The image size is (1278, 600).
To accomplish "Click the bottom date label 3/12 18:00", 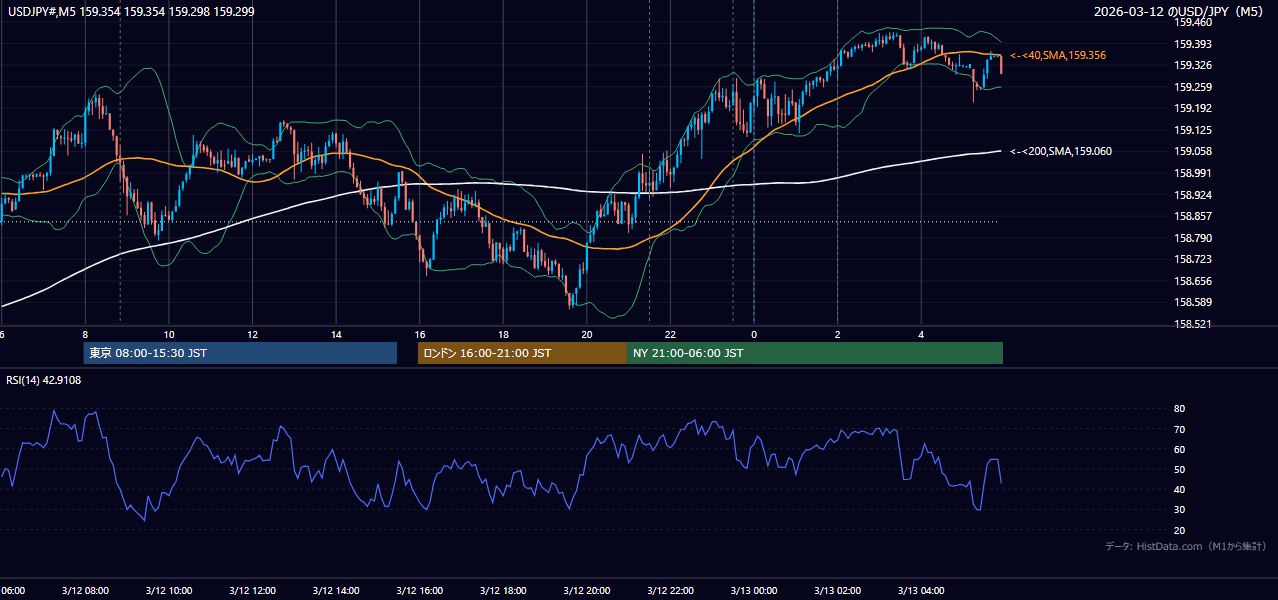I will (503, 591).
